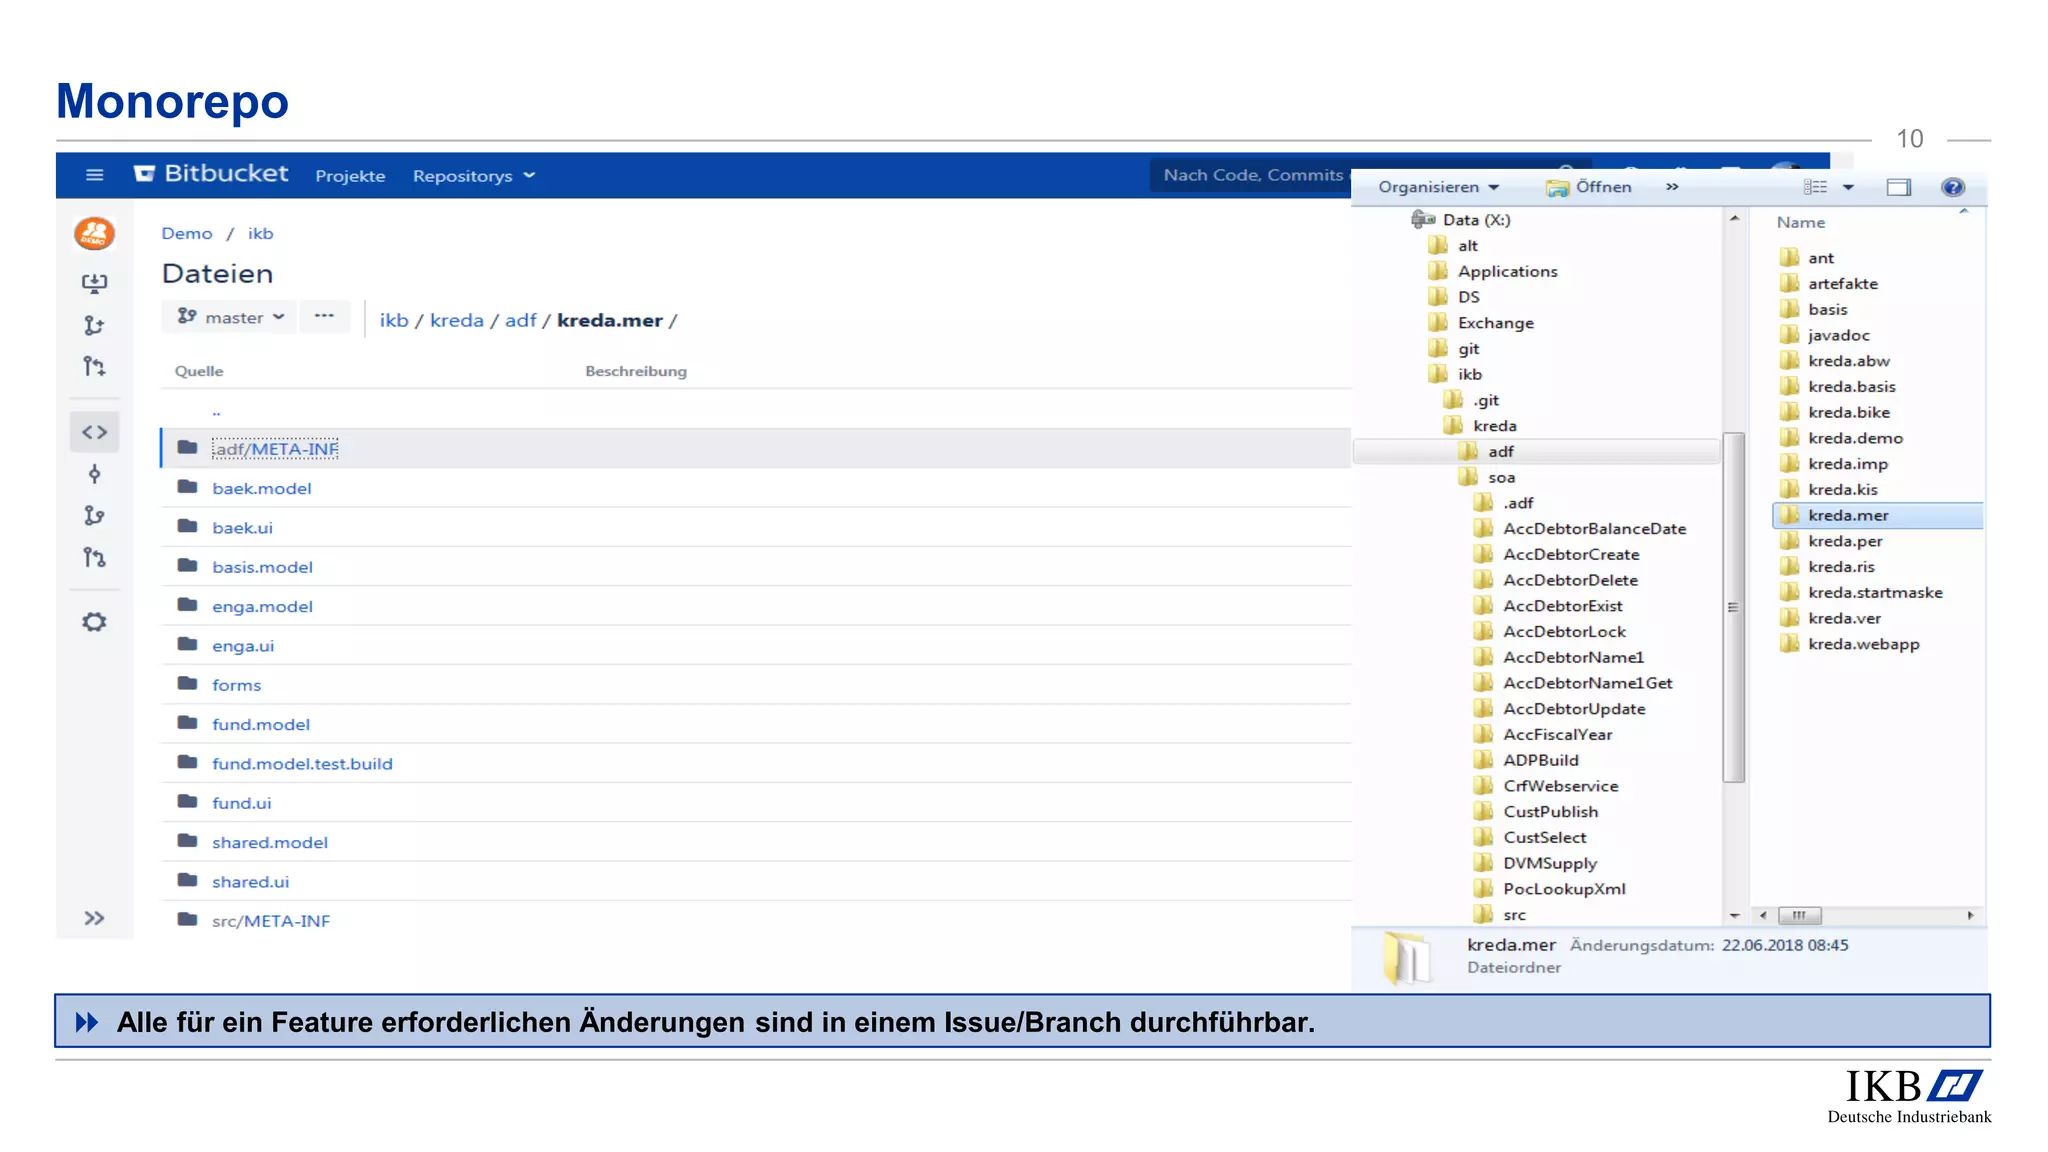The image size is (2048, 1152).
Task: Open the Branches icon in sidebar
Action: point(94,515)
